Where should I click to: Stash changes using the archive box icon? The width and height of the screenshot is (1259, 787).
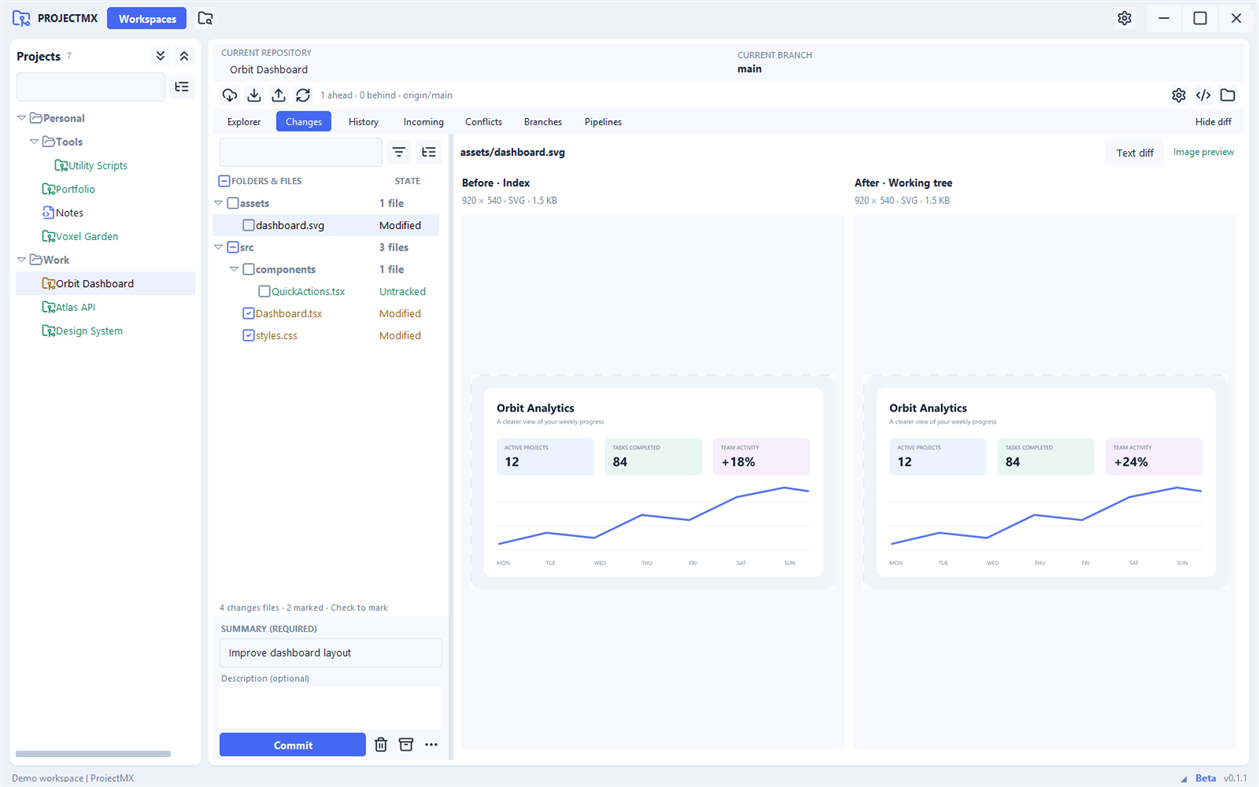[406, 745]
